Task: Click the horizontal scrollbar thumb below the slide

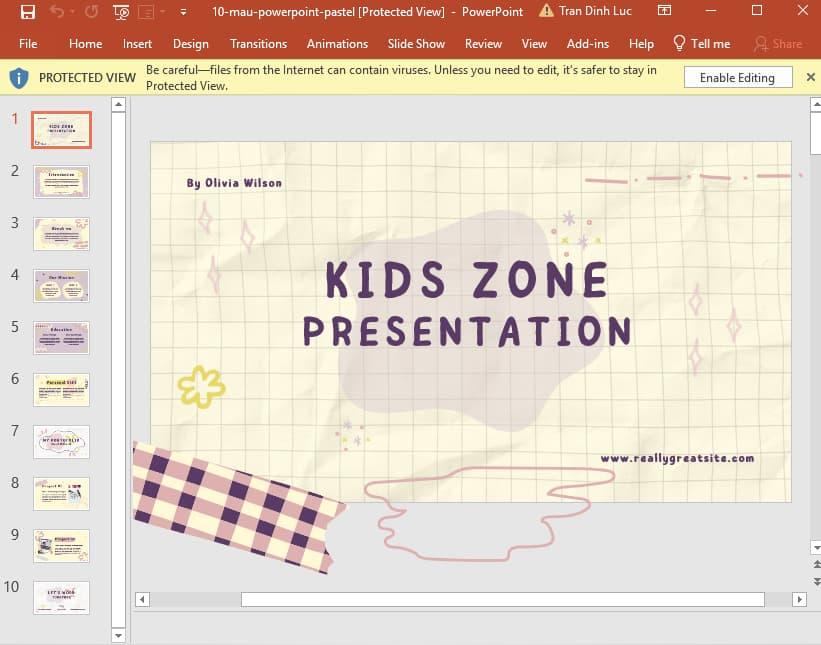Action: [x=502, y=599]
